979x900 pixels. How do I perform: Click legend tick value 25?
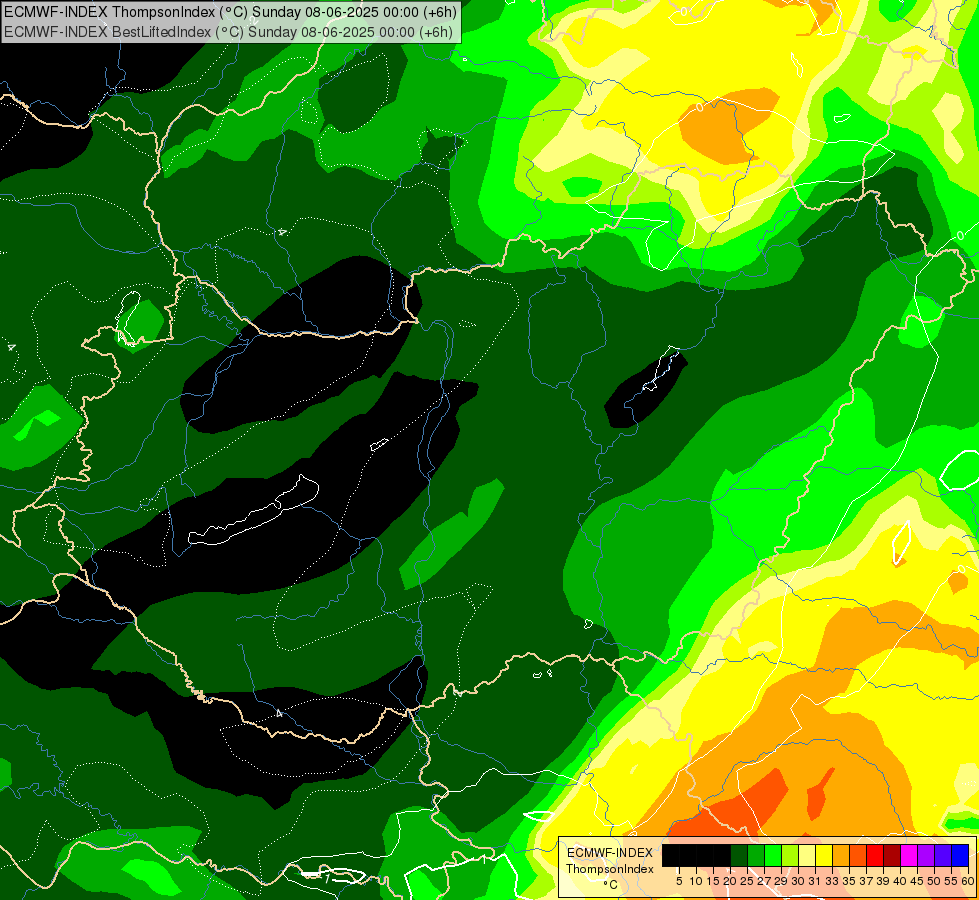click(747, 881)
